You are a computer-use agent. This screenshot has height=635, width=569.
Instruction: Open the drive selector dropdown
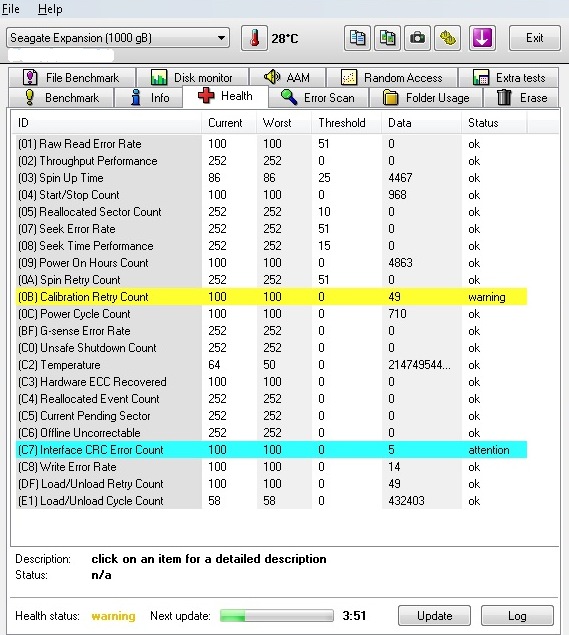pyautogui.click(x=118, y=38)
